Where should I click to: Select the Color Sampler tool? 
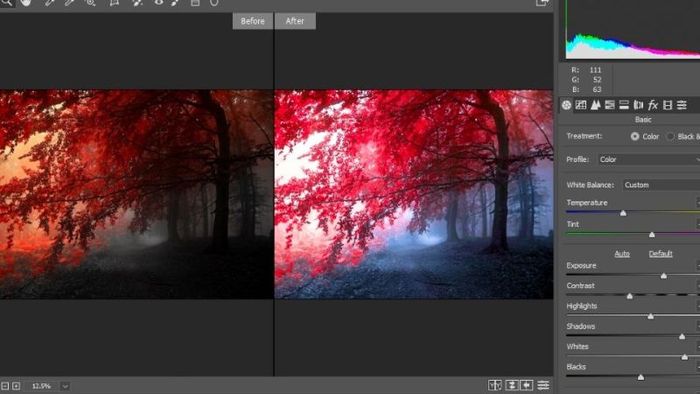click(x=70, y=2)
